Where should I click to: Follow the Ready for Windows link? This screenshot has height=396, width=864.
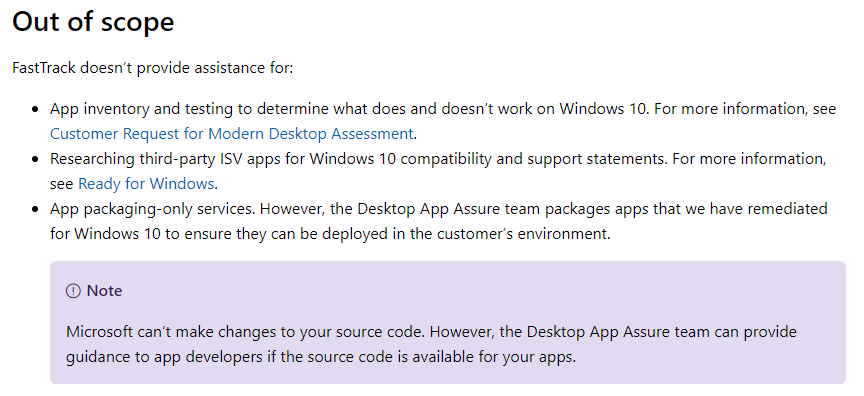pos(146,184)
